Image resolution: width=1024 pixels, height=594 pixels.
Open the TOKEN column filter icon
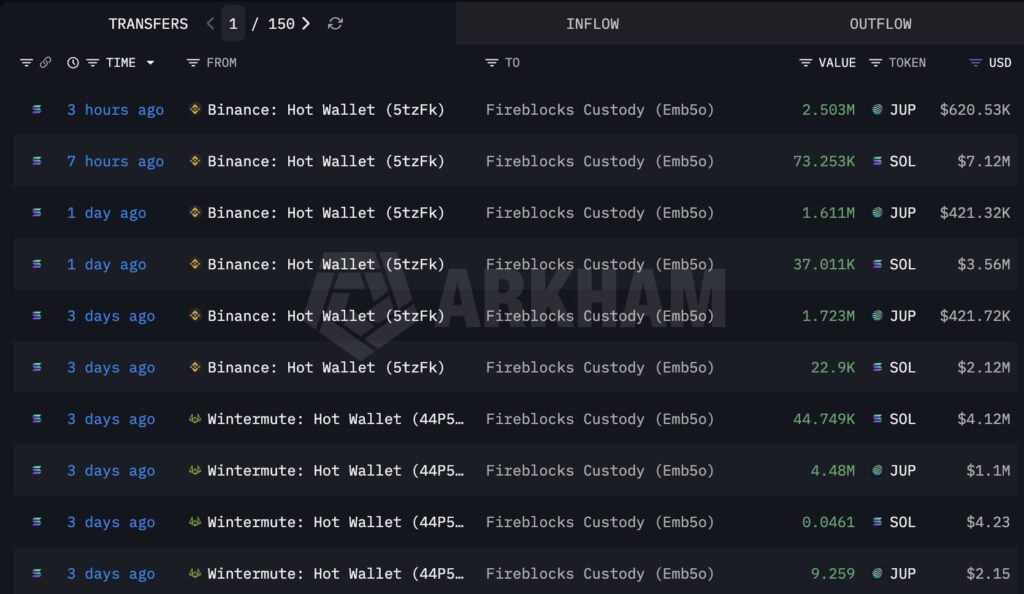(875, 63)
